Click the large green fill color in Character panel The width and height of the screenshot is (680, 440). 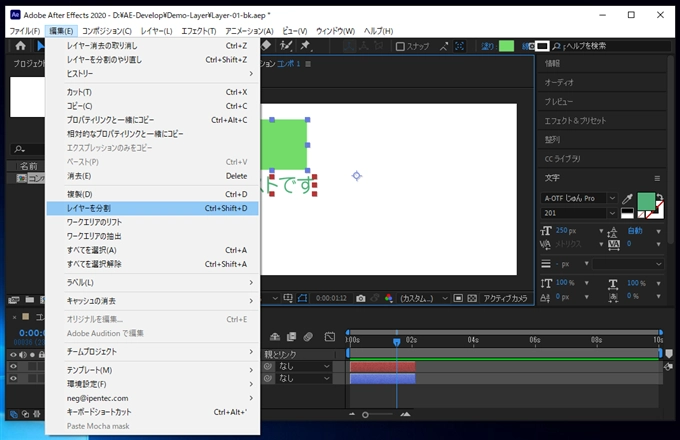tap(645, 202)
